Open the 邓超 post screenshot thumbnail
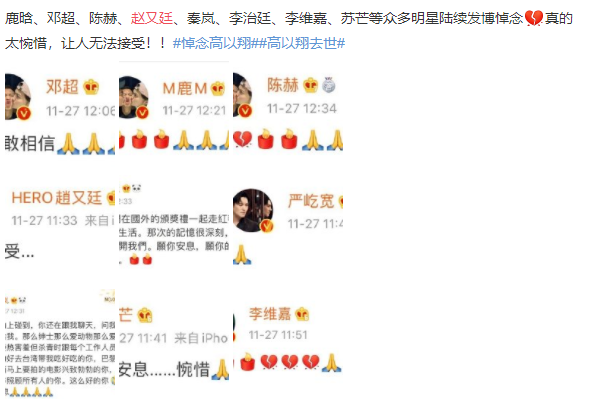 pos(60,114)
